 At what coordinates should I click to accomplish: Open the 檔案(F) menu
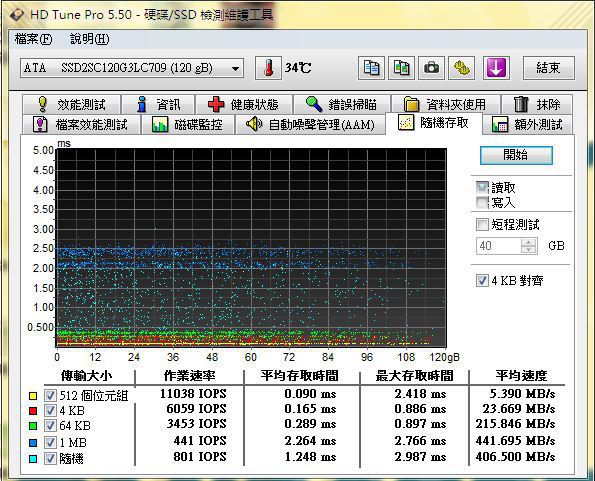coord(33,39)
